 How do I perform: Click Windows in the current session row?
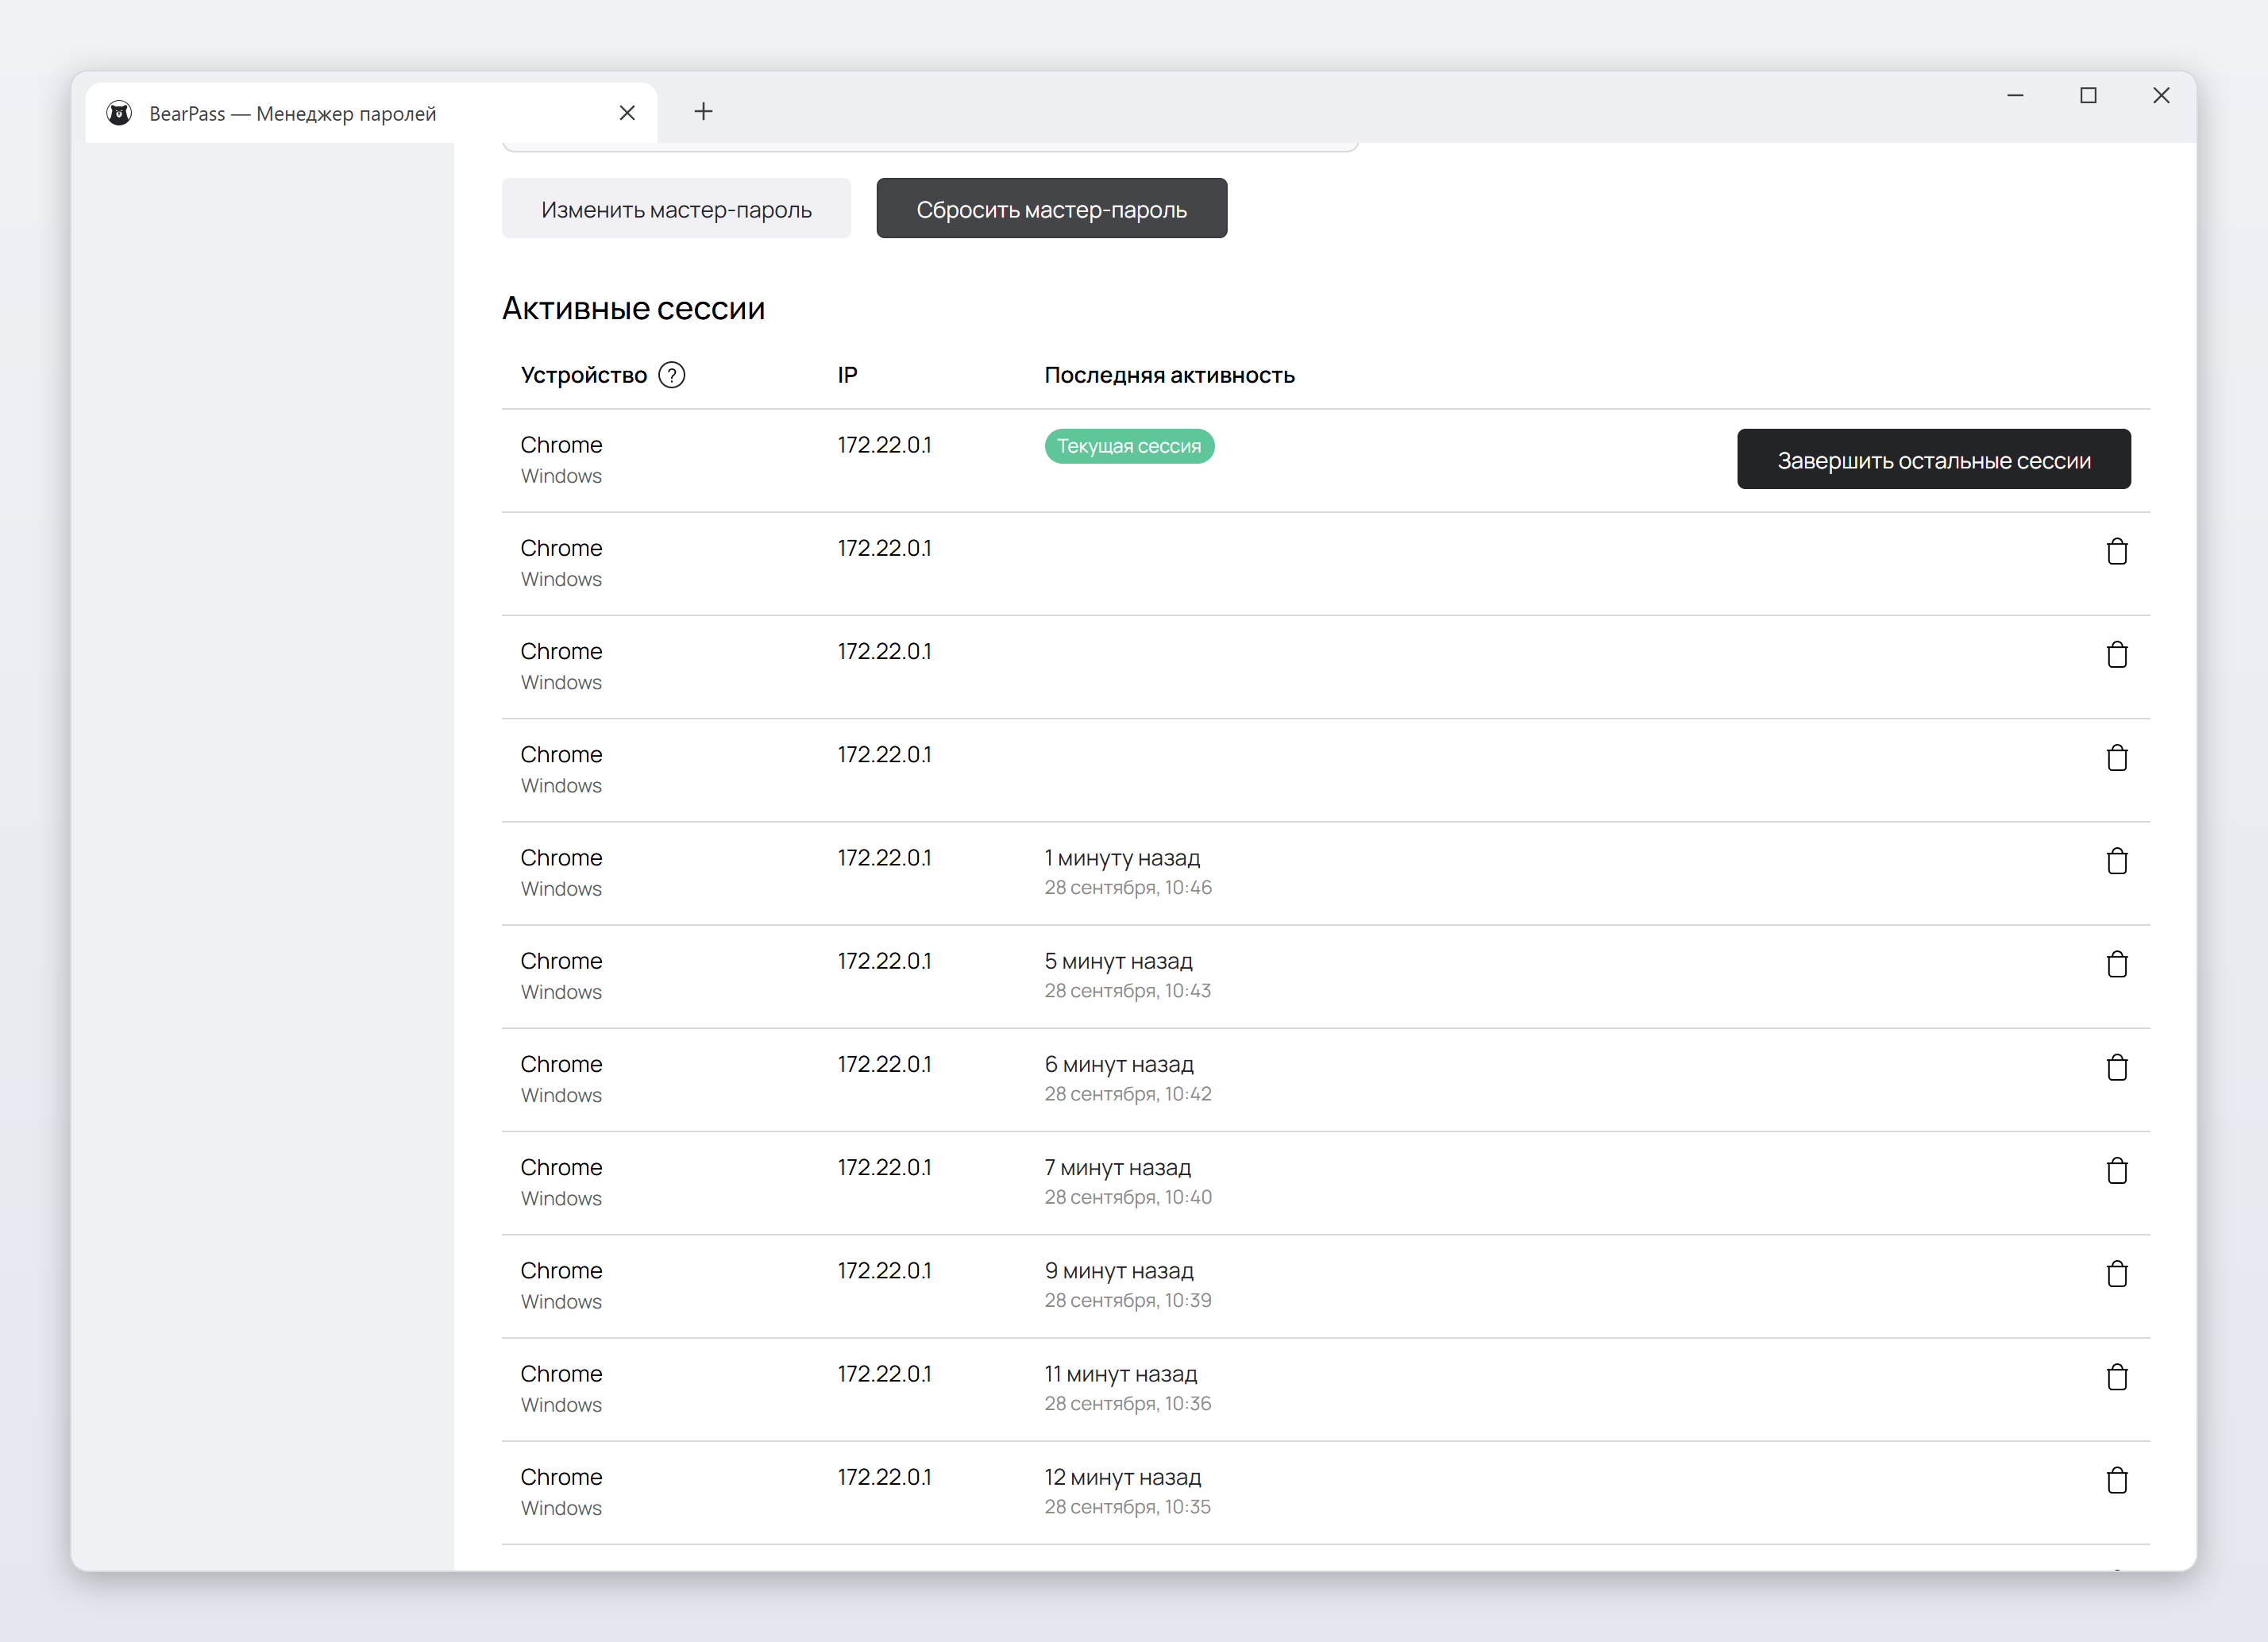tap(561, 476)
